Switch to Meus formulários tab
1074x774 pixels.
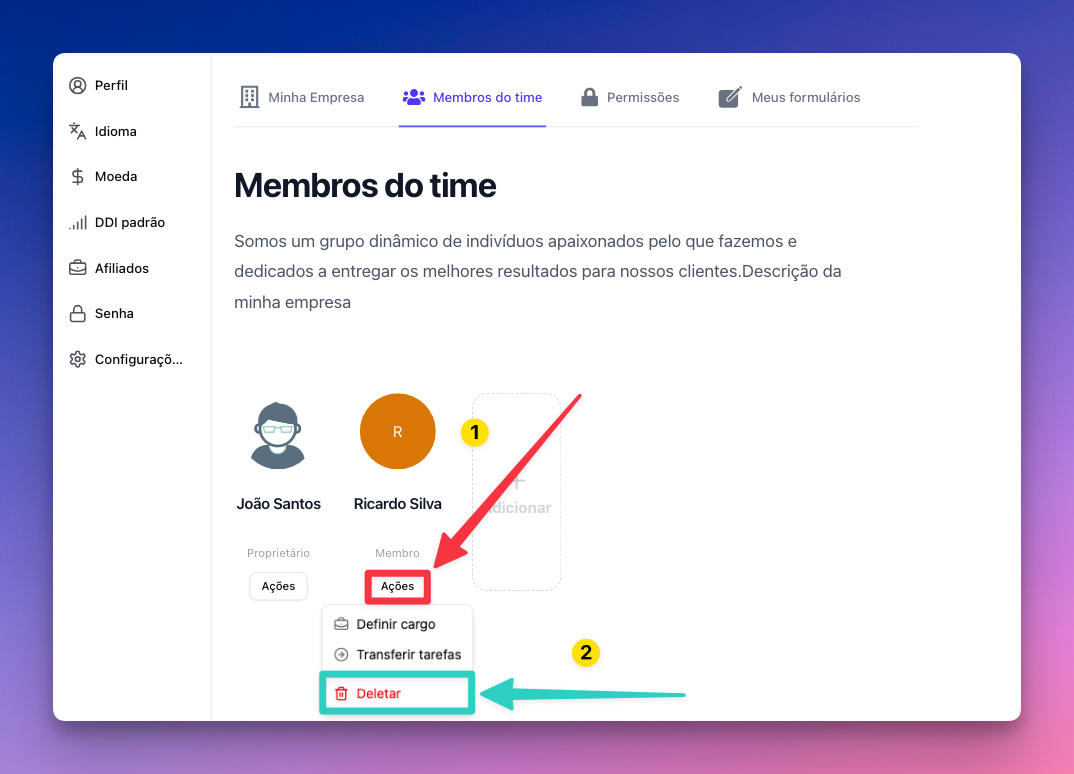[x=790, y=97]
